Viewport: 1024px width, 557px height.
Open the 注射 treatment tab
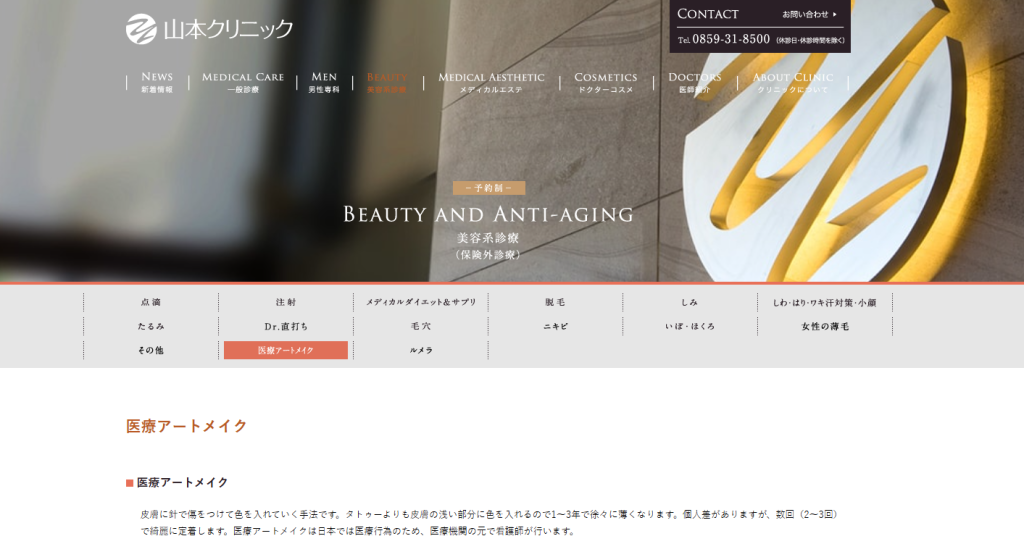pyautogui.click(x=286, y=302)
